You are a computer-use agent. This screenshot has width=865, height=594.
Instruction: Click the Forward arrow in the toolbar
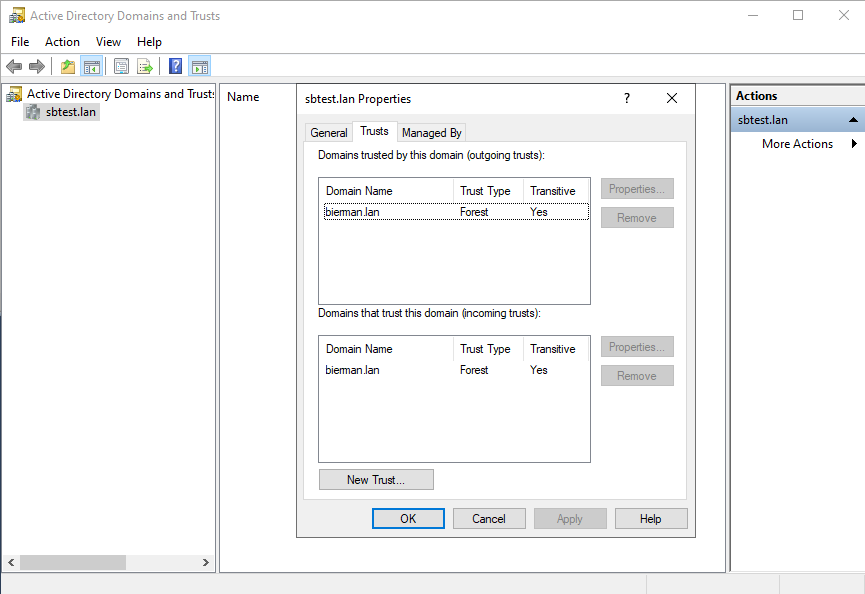pos(36,67)
